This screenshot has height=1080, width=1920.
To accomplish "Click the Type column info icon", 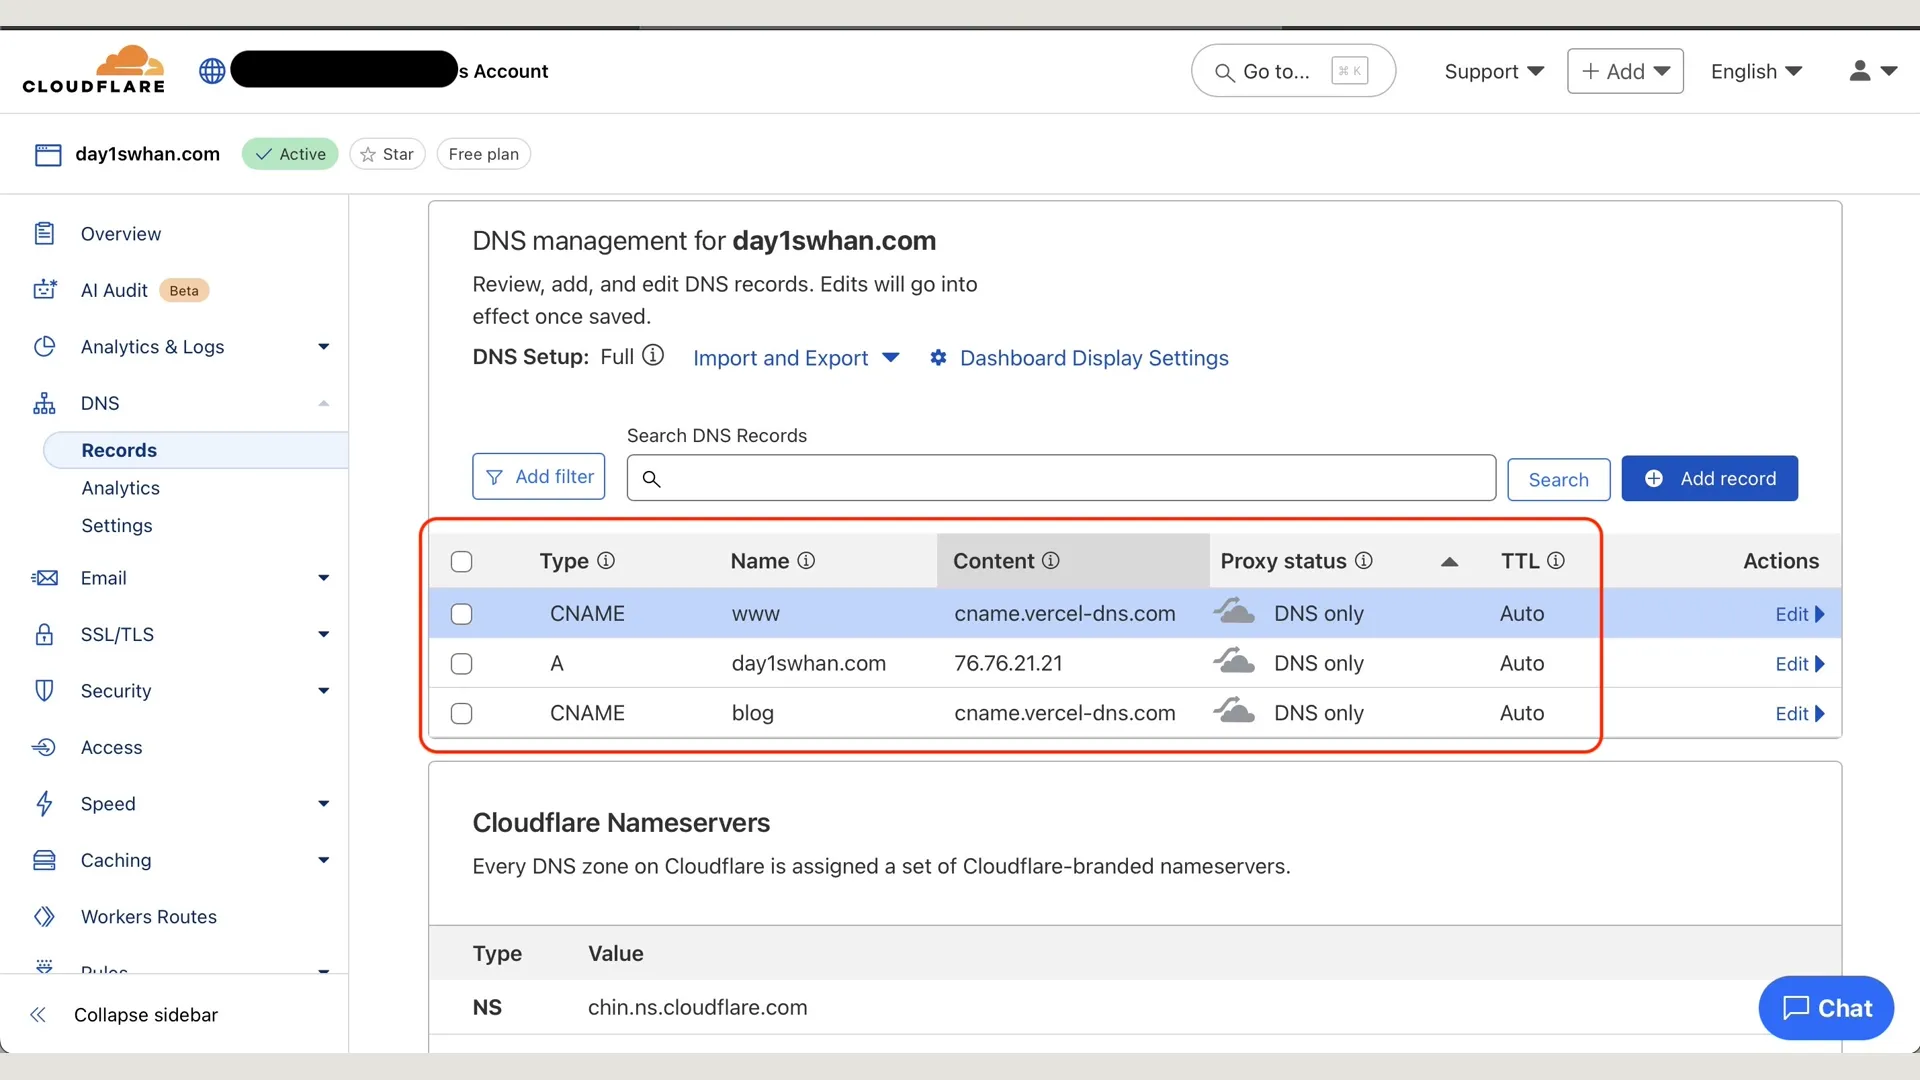I will [x=606, y=560].
